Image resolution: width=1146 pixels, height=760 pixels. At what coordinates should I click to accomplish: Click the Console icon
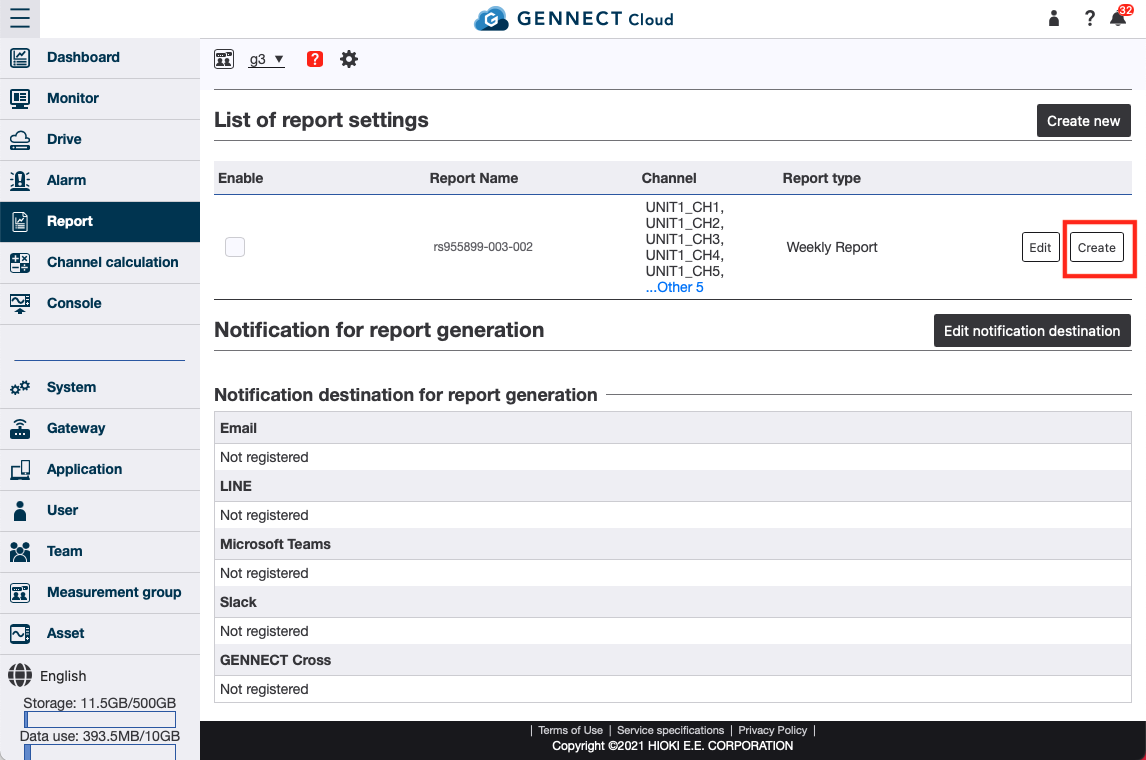coord(20,303)
